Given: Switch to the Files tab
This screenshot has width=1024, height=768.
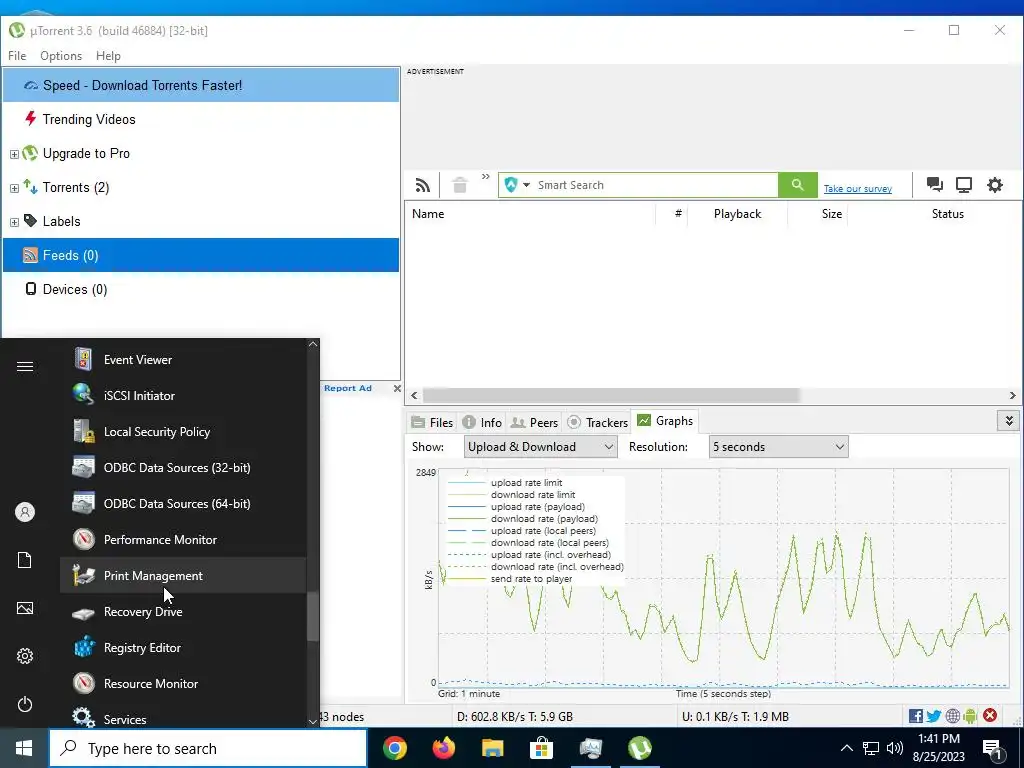Looking at the screenshot, I should (432, 423).
